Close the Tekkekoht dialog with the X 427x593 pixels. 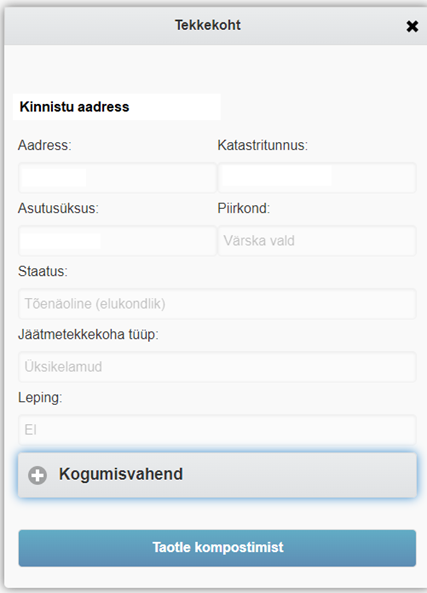click(x=412, y=26)
